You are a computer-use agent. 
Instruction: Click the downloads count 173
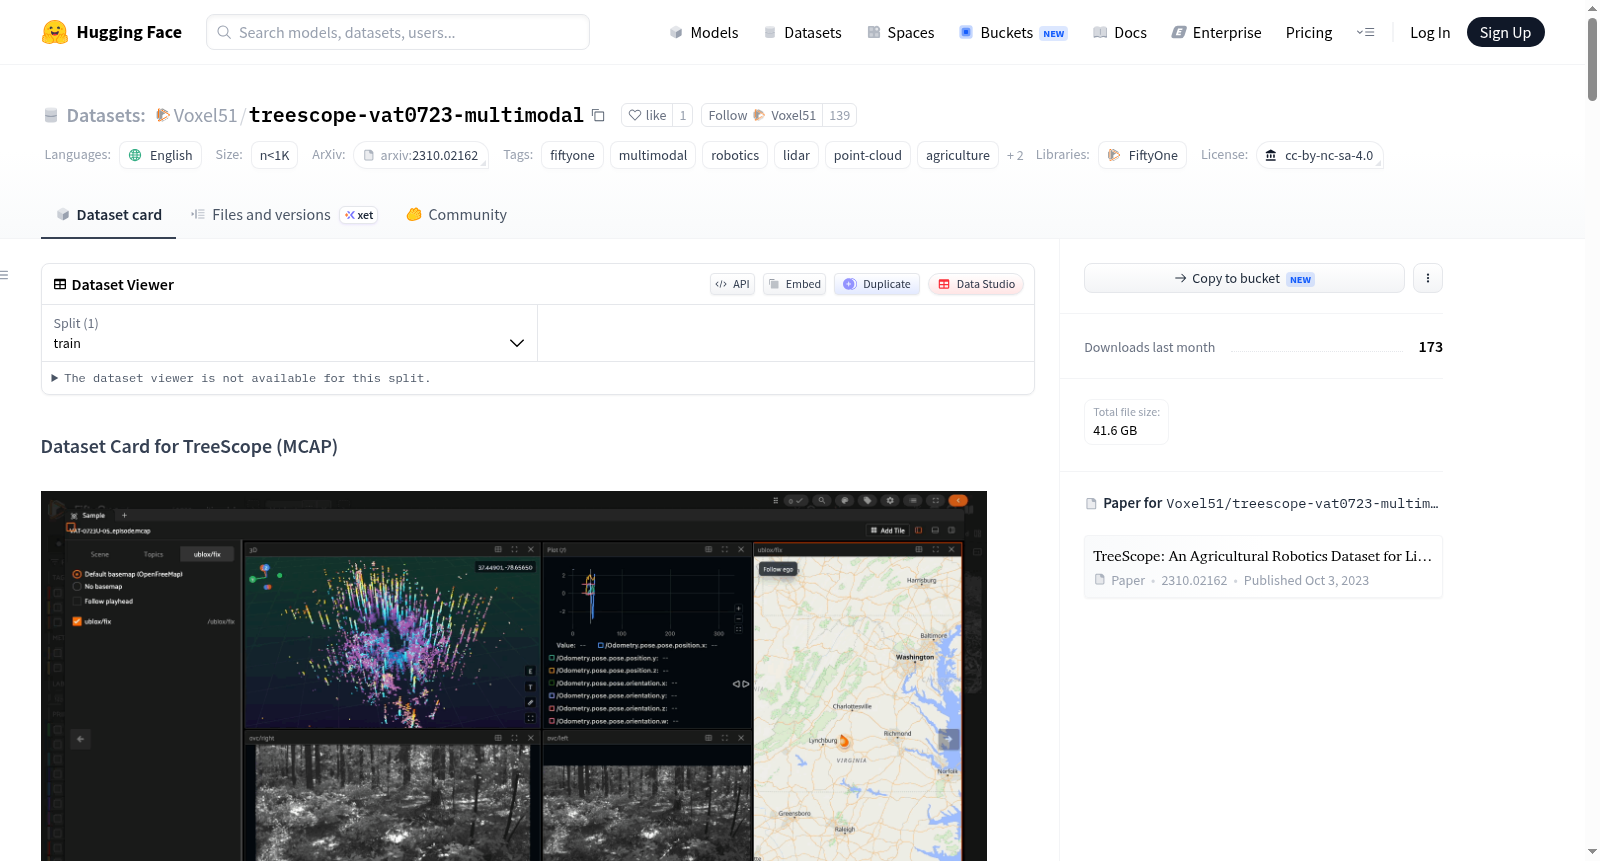(x=1430, y=347)
